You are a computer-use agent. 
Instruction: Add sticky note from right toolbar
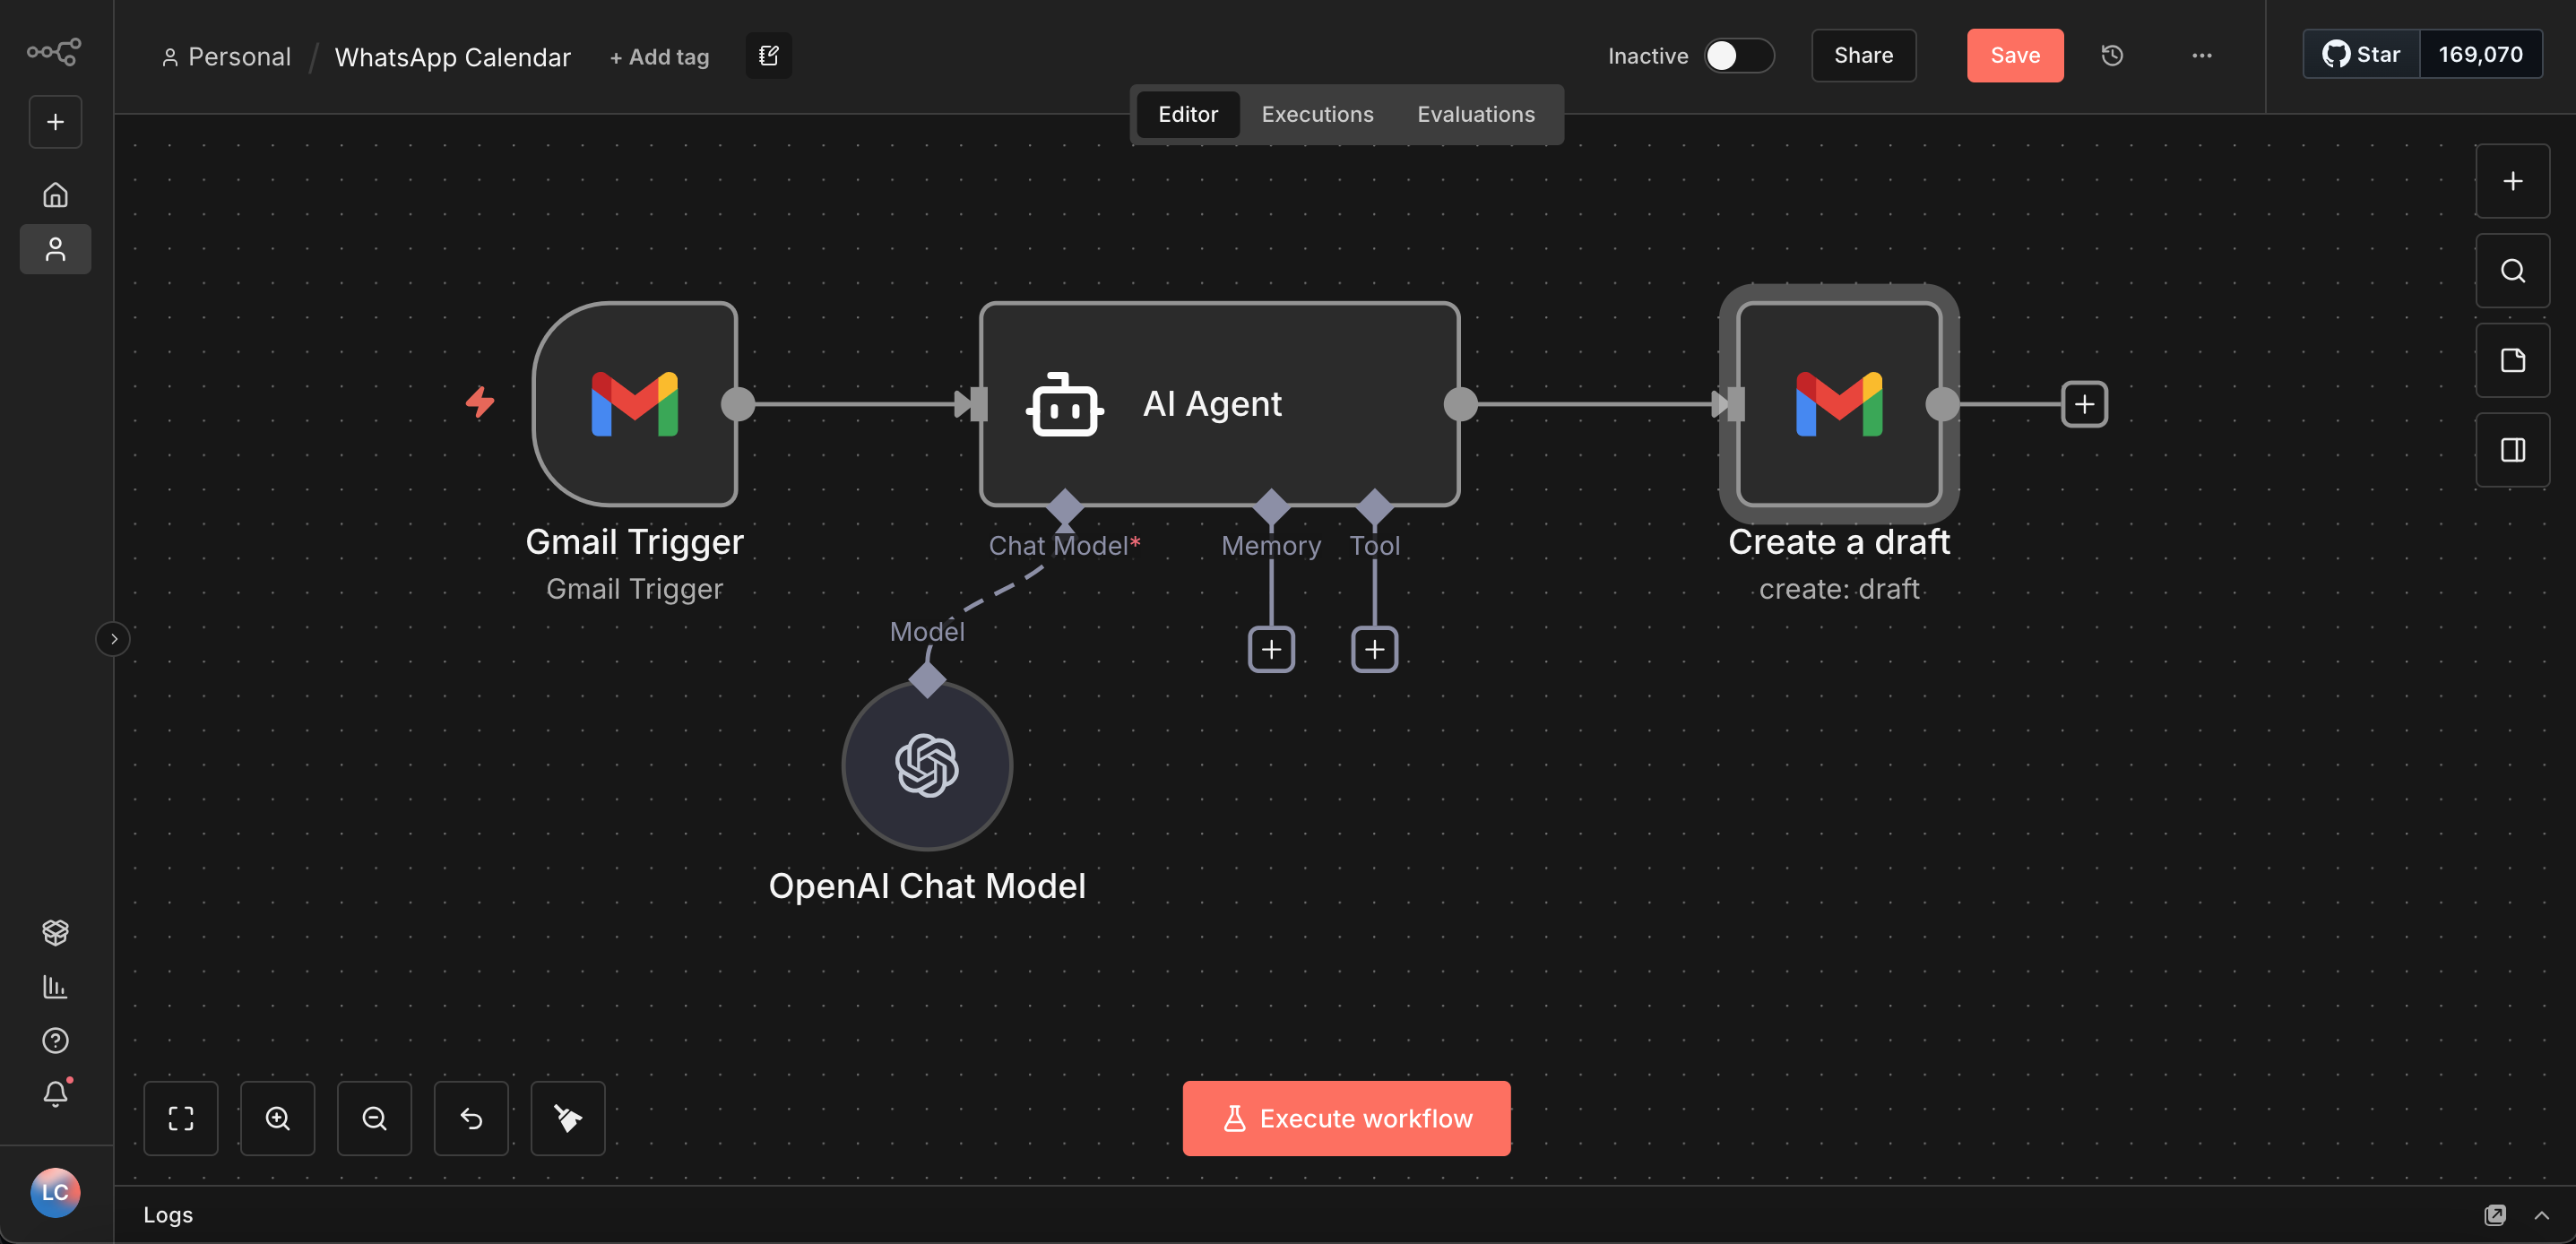click(x=2511, y=360)
